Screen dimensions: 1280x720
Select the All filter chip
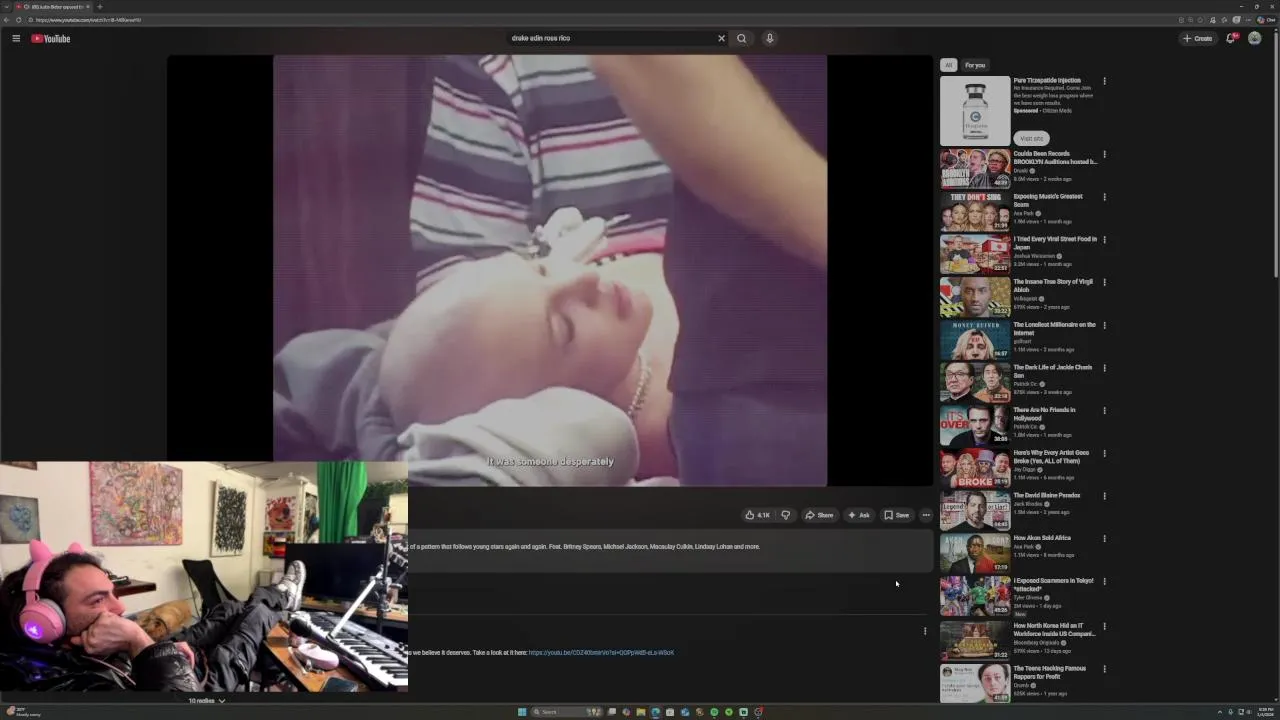click(x=948, y=65)
